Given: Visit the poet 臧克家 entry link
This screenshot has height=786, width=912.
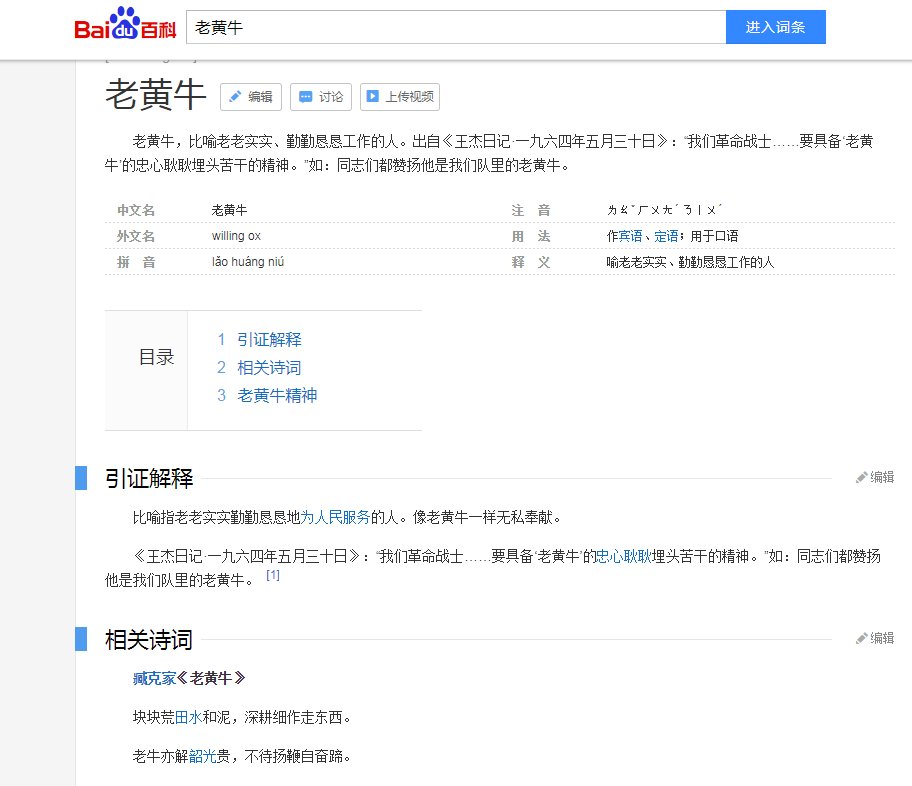Looking at the screenshot, I should [x=154, y=677].
